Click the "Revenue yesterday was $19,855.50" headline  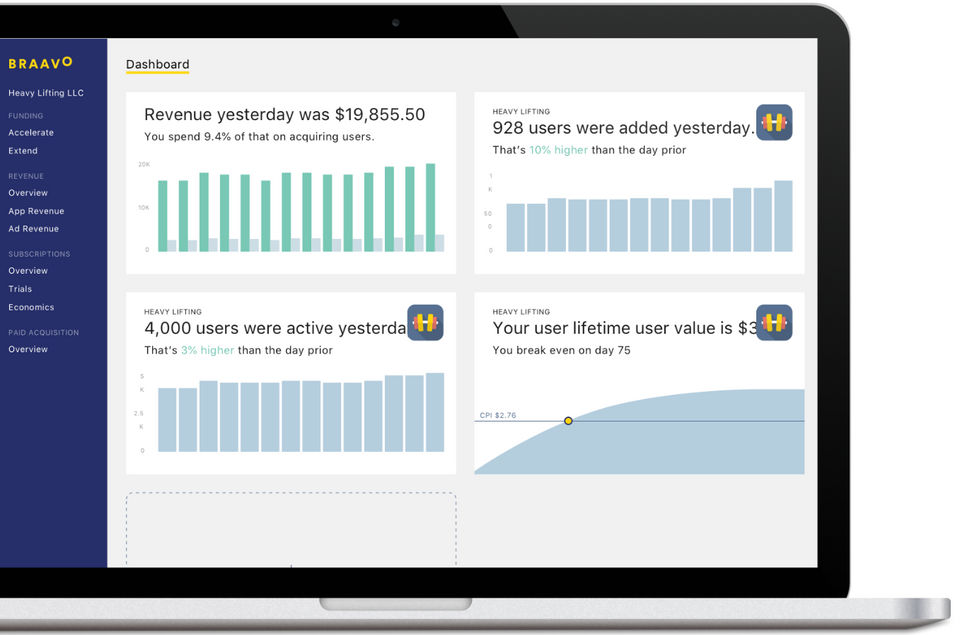pyautogui.click(x=285, y=115)
